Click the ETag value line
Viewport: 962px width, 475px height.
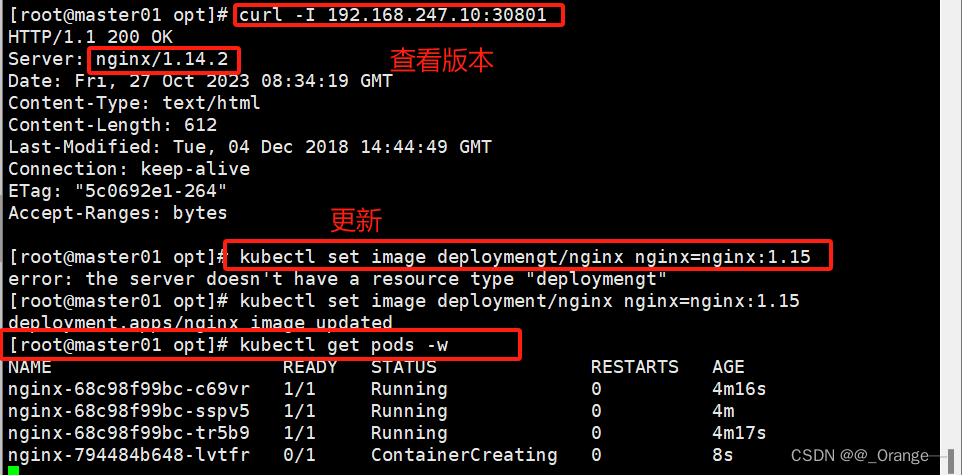(x=117, y=191)
